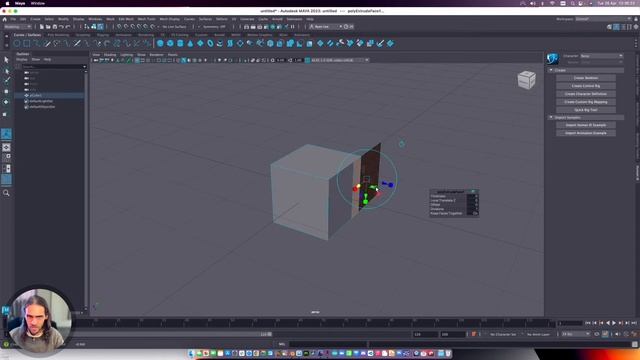
Task: Open the Outliner Display menu
Action: pyautogui.click(x=22, y=60)
